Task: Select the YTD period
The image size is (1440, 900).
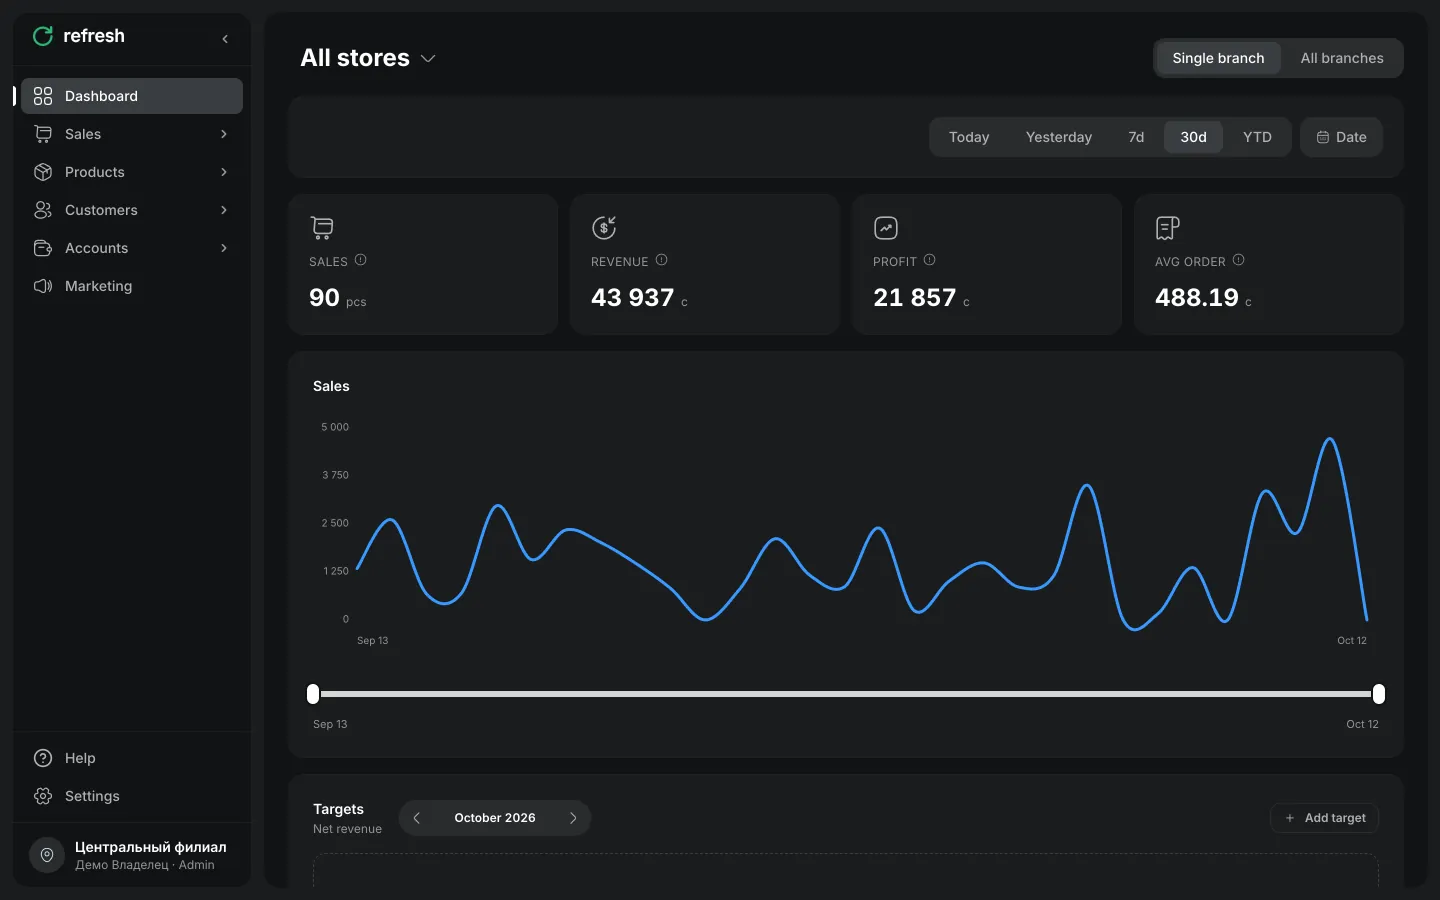Action: coord(1257,137)
